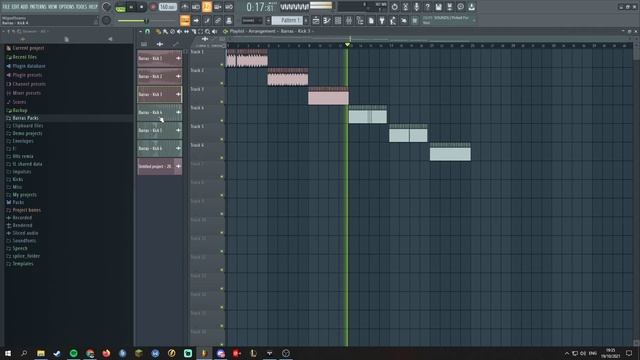Click the playlist magnet snap icon
Screen dimensions: 640x360
coord(147,31)
